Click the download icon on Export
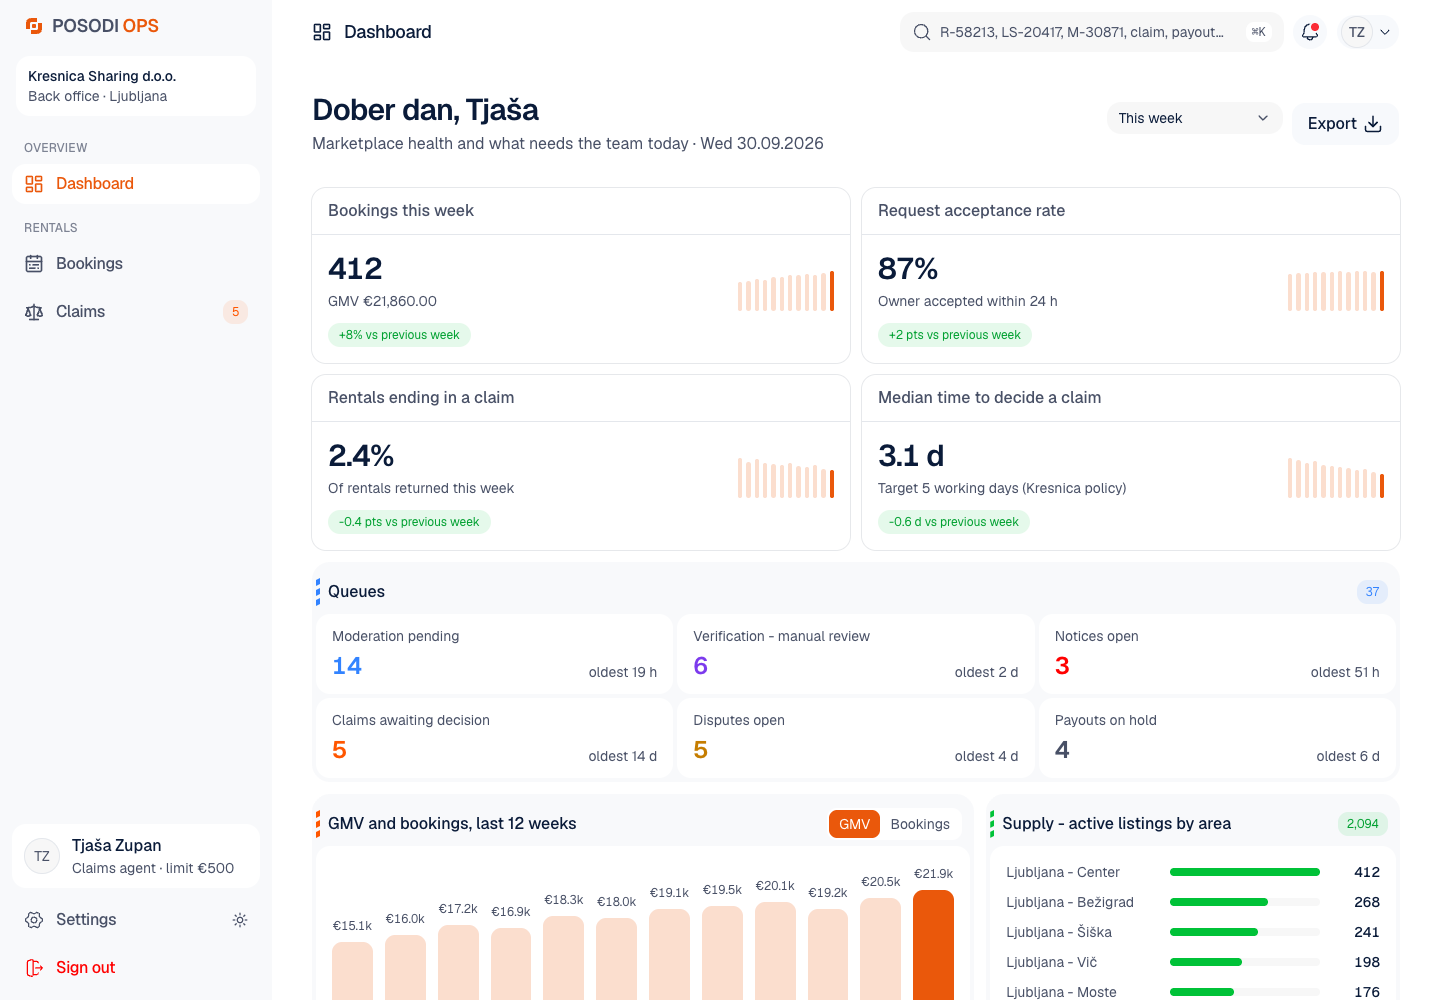The height and width of the screenshot is (1000, 1440). [1373, 124]
